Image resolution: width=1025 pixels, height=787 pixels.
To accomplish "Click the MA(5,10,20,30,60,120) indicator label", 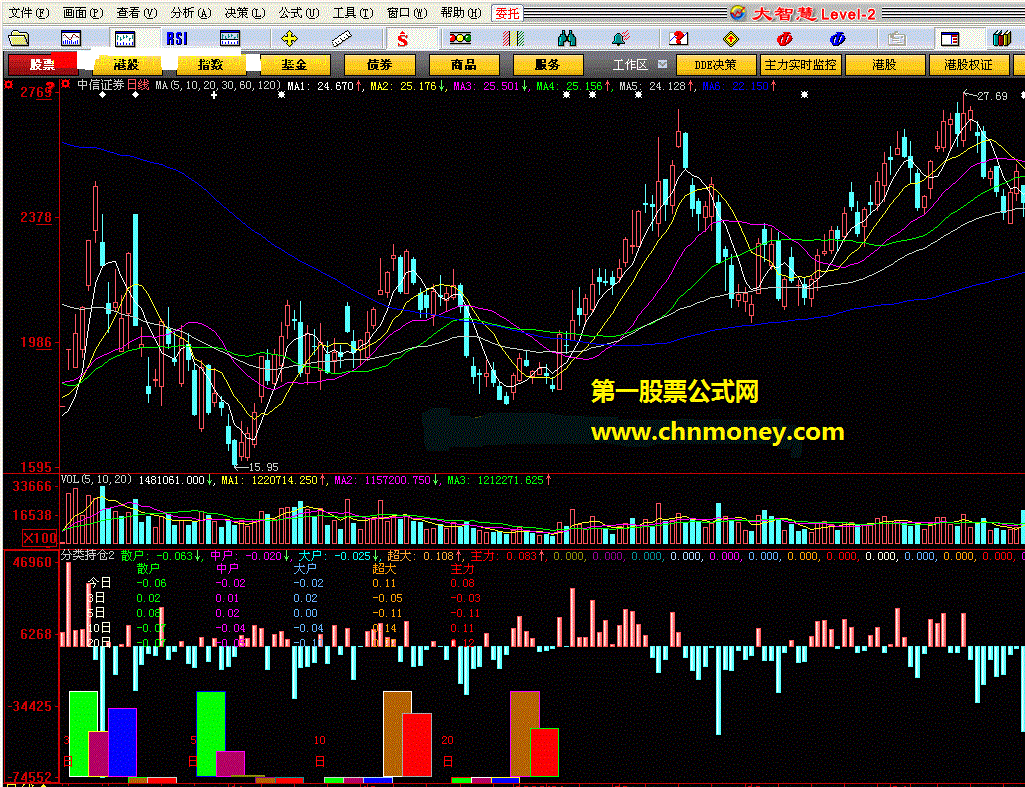I will pos(218,86).
